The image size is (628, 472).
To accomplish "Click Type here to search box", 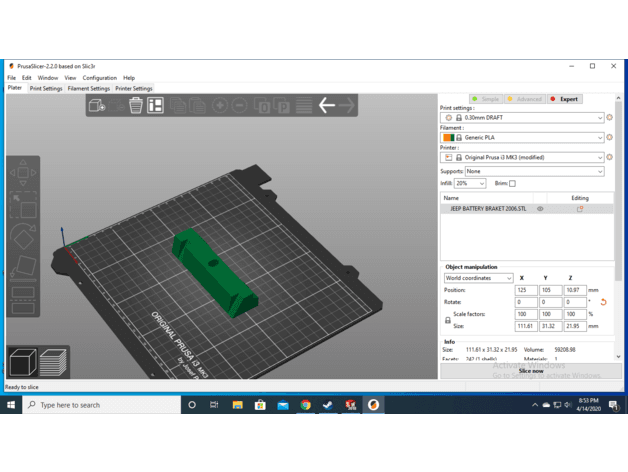I will pyautogui.click(x=101, y=405).
